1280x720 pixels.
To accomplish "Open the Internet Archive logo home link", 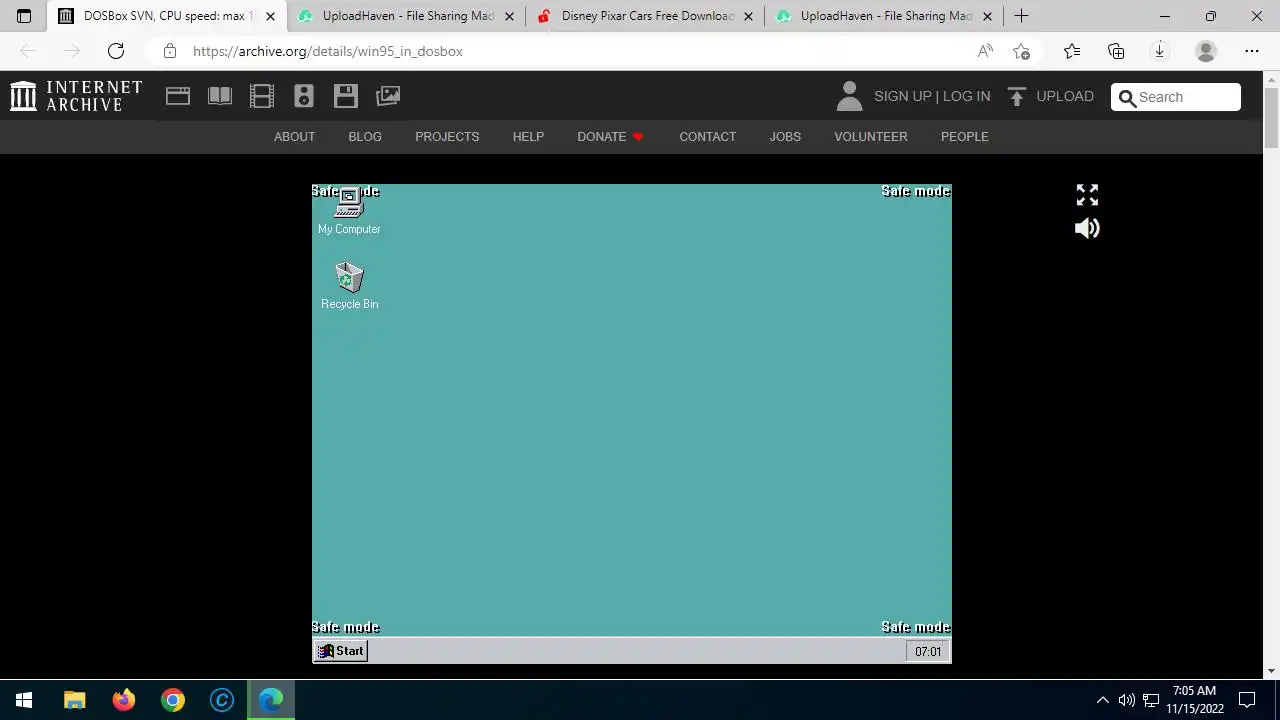I will click(x=76, y=96).
